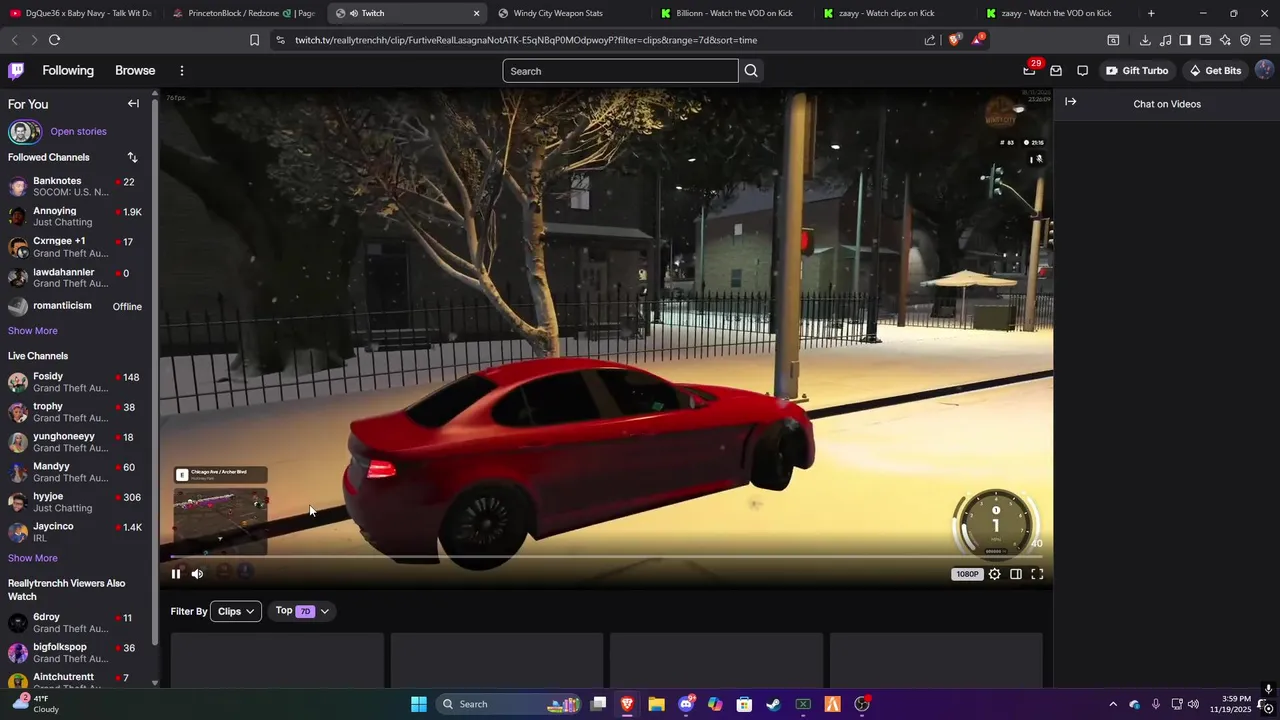Go to the Browse page
The width and height of the screenshot is (1280, 720).
(135, 71)
